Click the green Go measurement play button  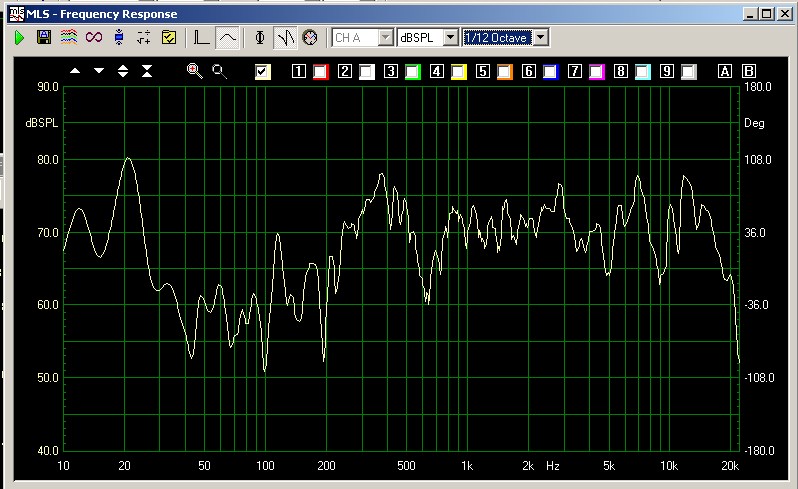pos(19,38)
